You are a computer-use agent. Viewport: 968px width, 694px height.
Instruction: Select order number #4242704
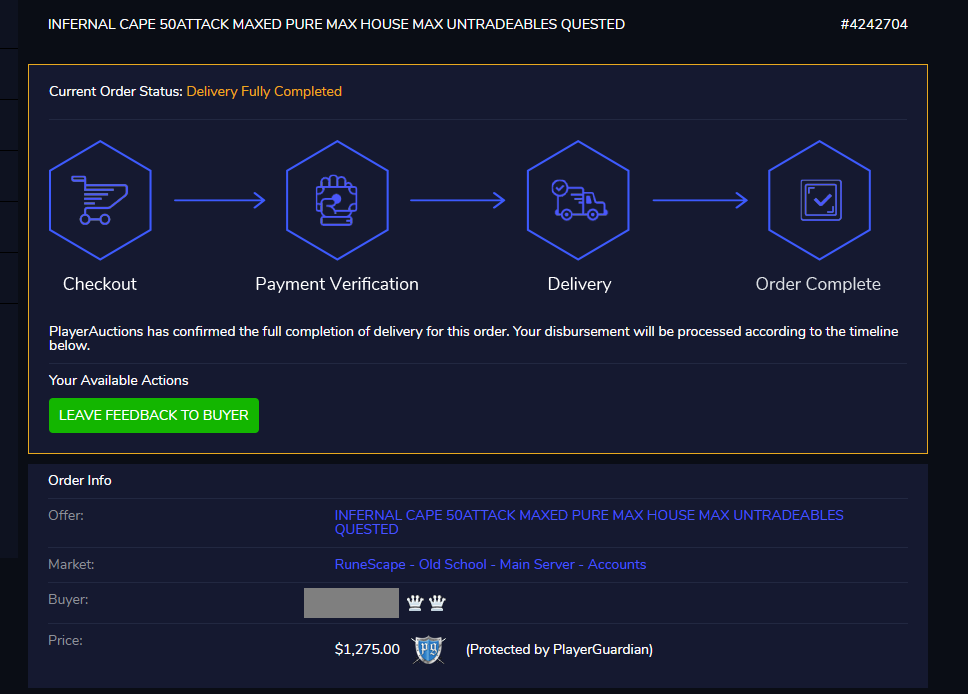874,25
